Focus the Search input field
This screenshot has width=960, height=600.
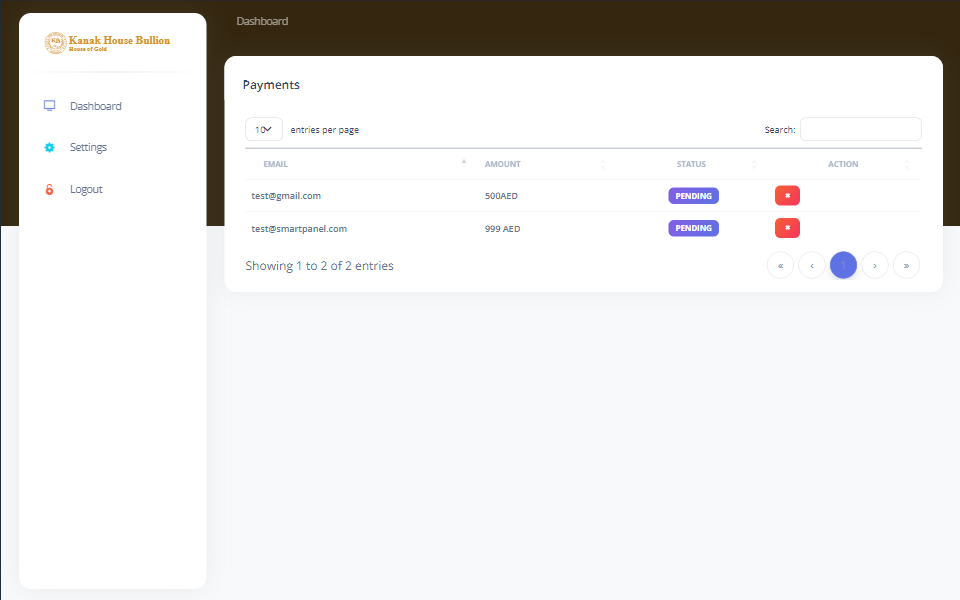click(860, 130)
